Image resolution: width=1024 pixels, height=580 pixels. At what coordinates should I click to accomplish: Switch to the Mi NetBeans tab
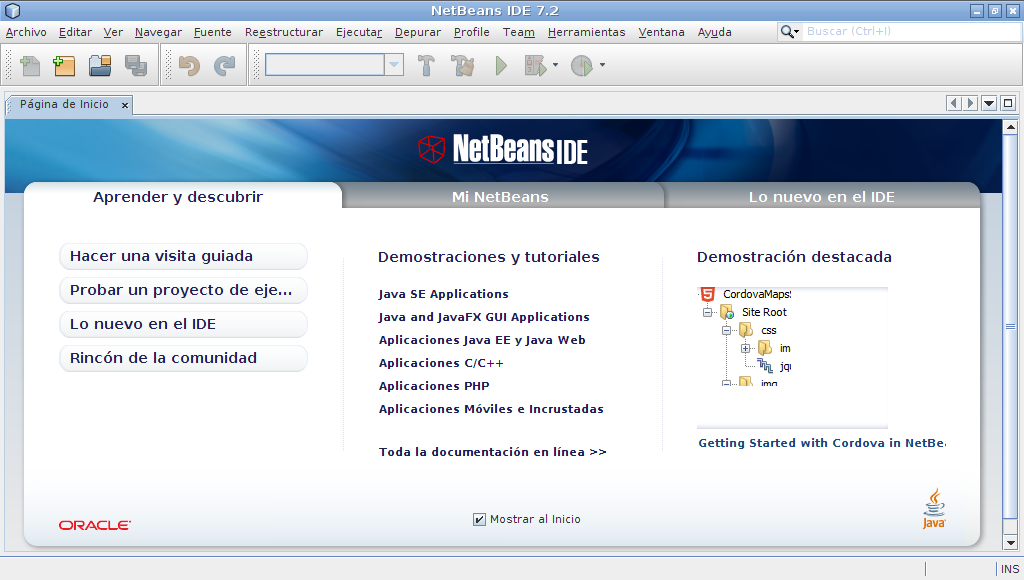pyautogui.click(x=502, y=196)
